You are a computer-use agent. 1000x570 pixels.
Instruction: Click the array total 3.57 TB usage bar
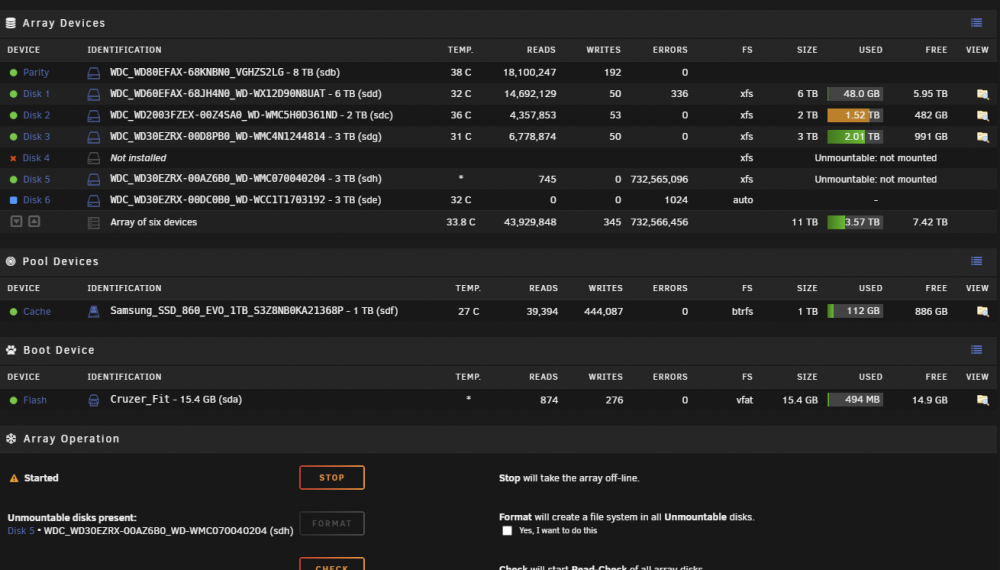coord(855,223)
